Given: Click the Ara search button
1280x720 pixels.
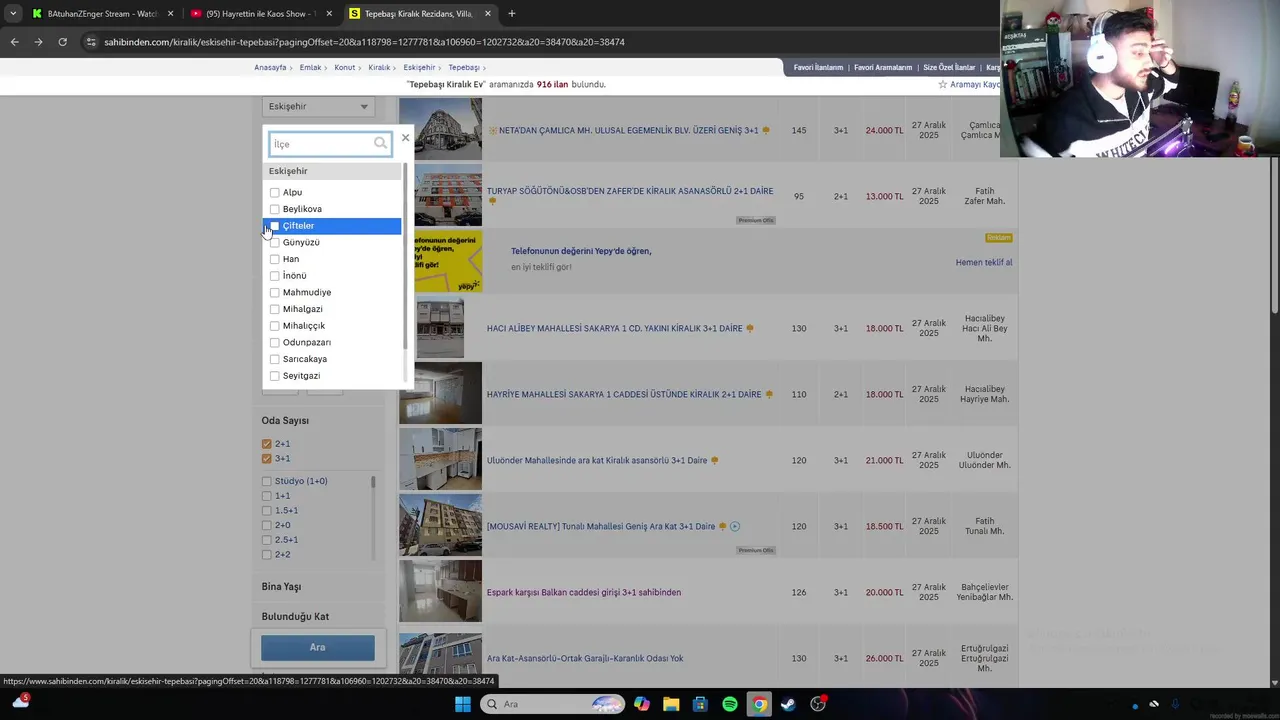Looking at the screenshot, I should coord(318,647).
